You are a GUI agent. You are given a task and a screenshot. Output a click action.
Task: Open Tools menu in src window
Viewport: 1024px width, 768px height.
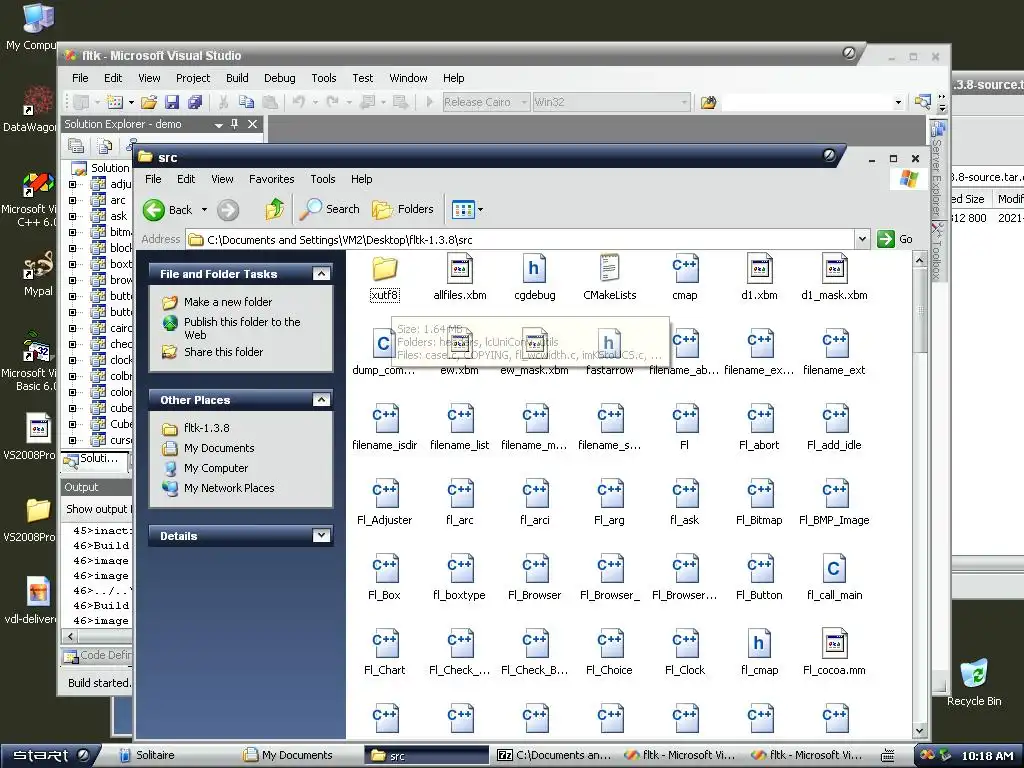pos(323,179)
